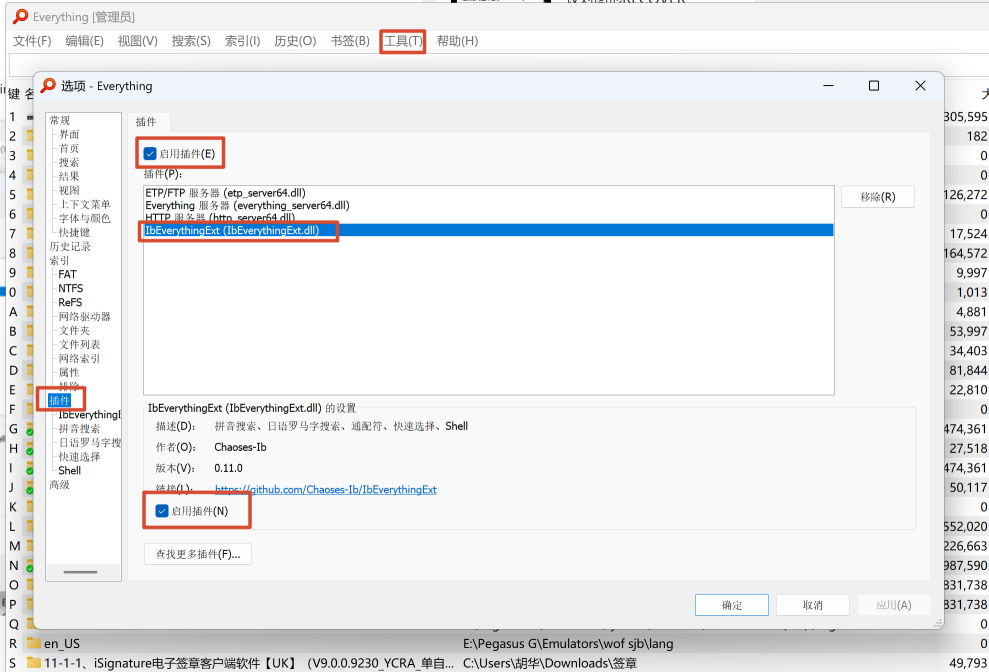The width and height of the screenshot is (989, 672).
Task: Select ReFS in options tree
Action: [70, 302]
